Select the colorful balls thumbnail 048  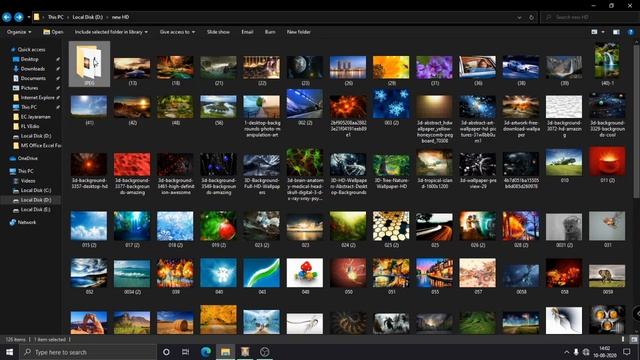[305, 273]
